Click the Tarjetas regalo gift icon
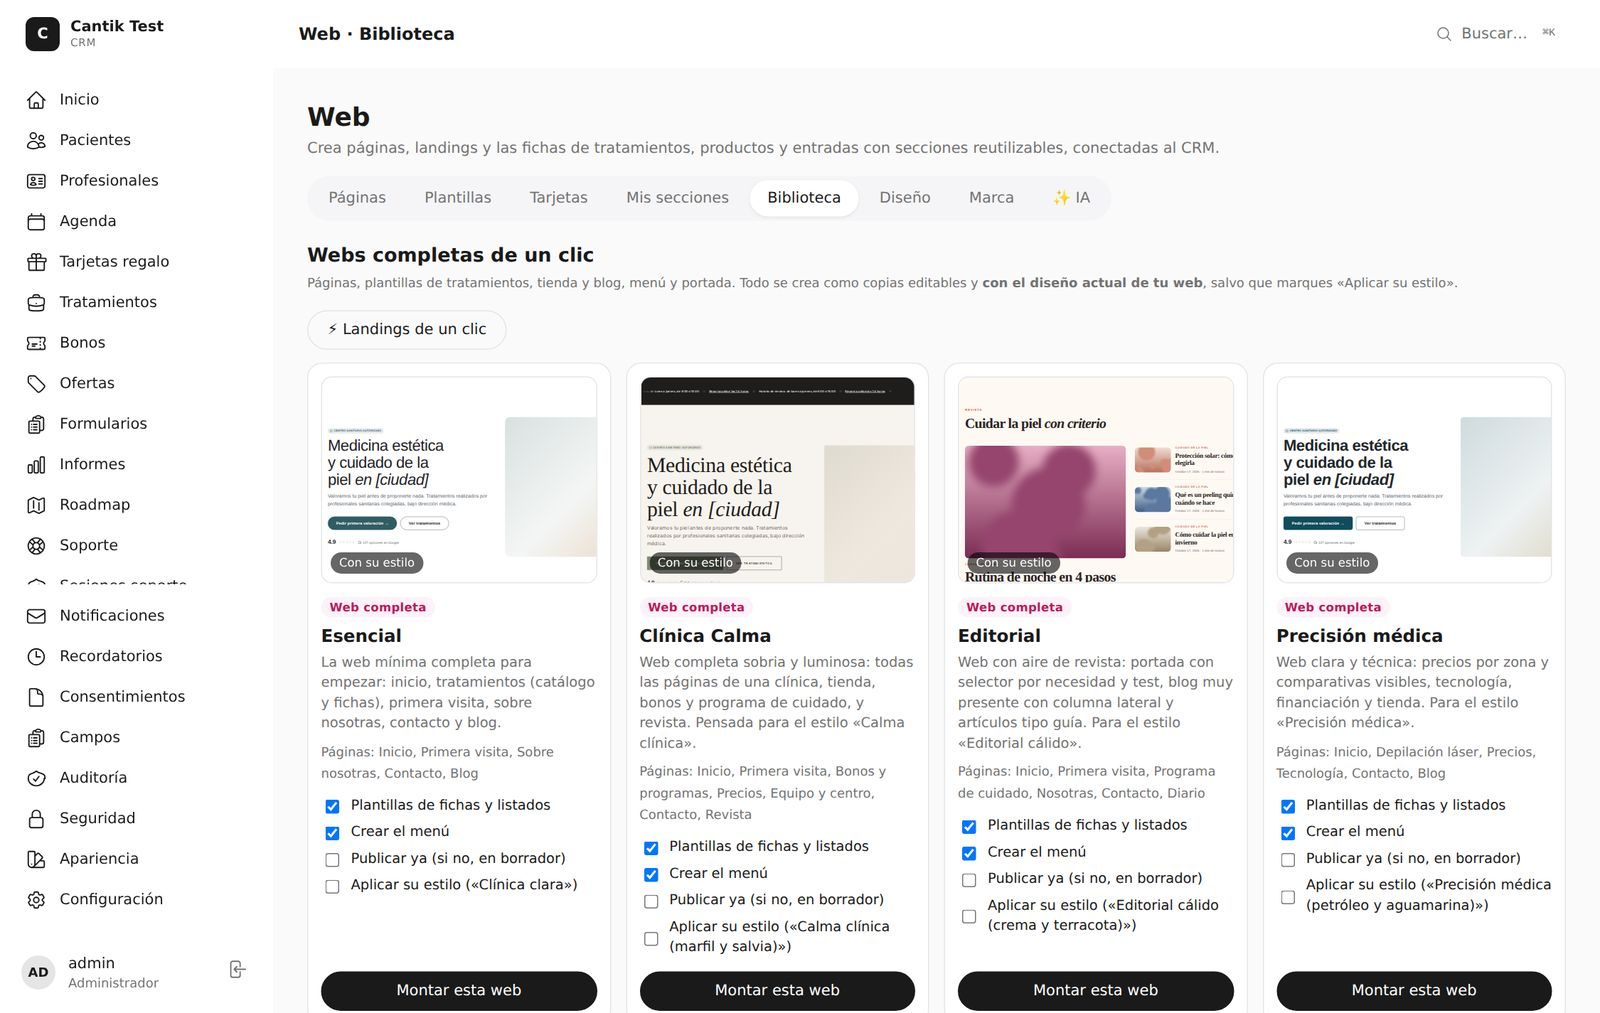This screenshot has height=1013, width=1600. 36,262
